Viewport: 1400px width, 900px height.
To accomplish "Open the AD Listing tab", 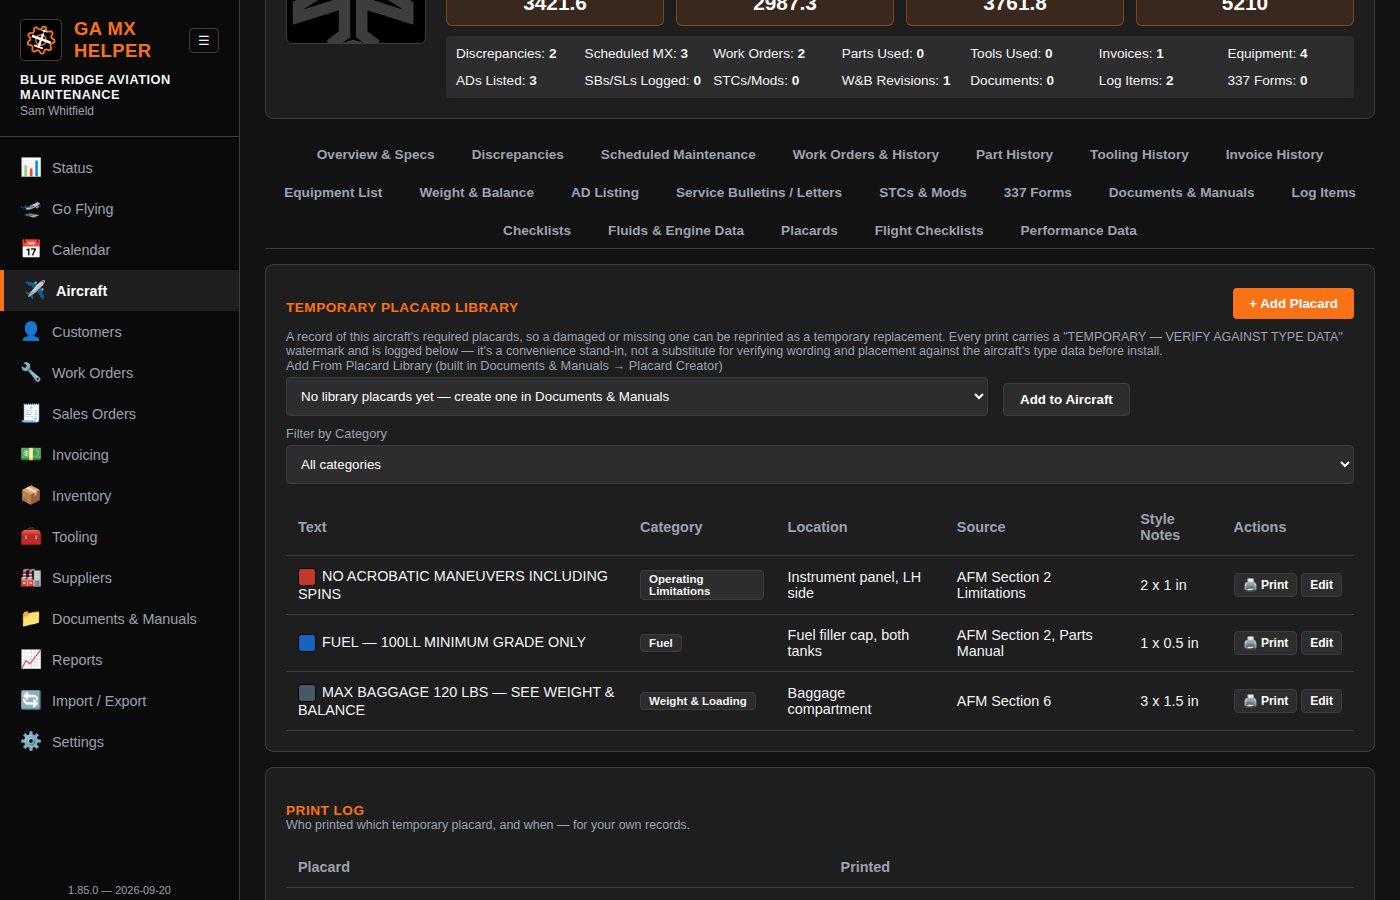I will [605, 192].
